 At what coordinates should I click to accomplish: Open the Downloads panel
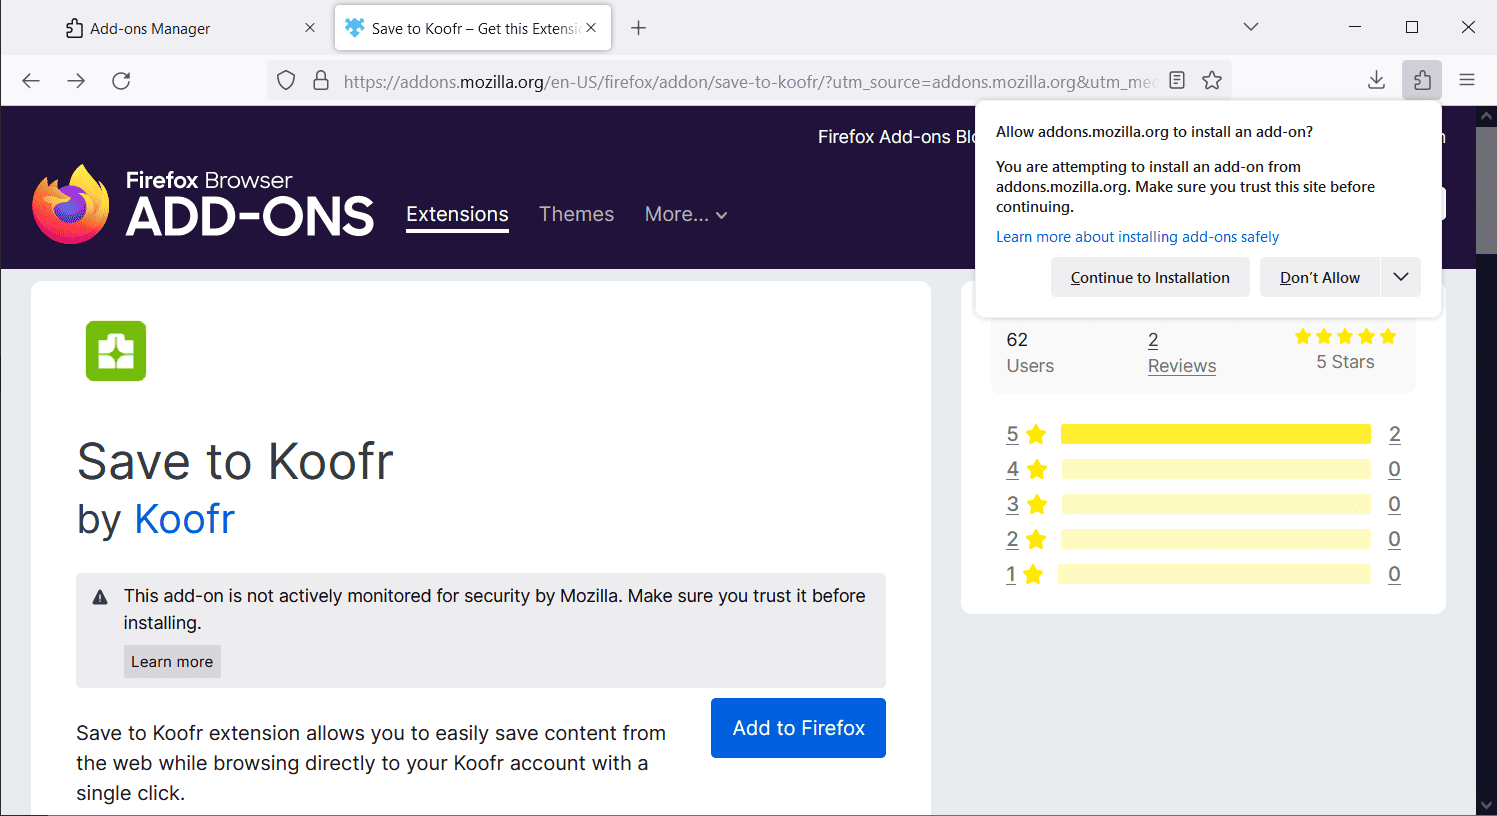pyautogui.click(x=1376, y=81)
